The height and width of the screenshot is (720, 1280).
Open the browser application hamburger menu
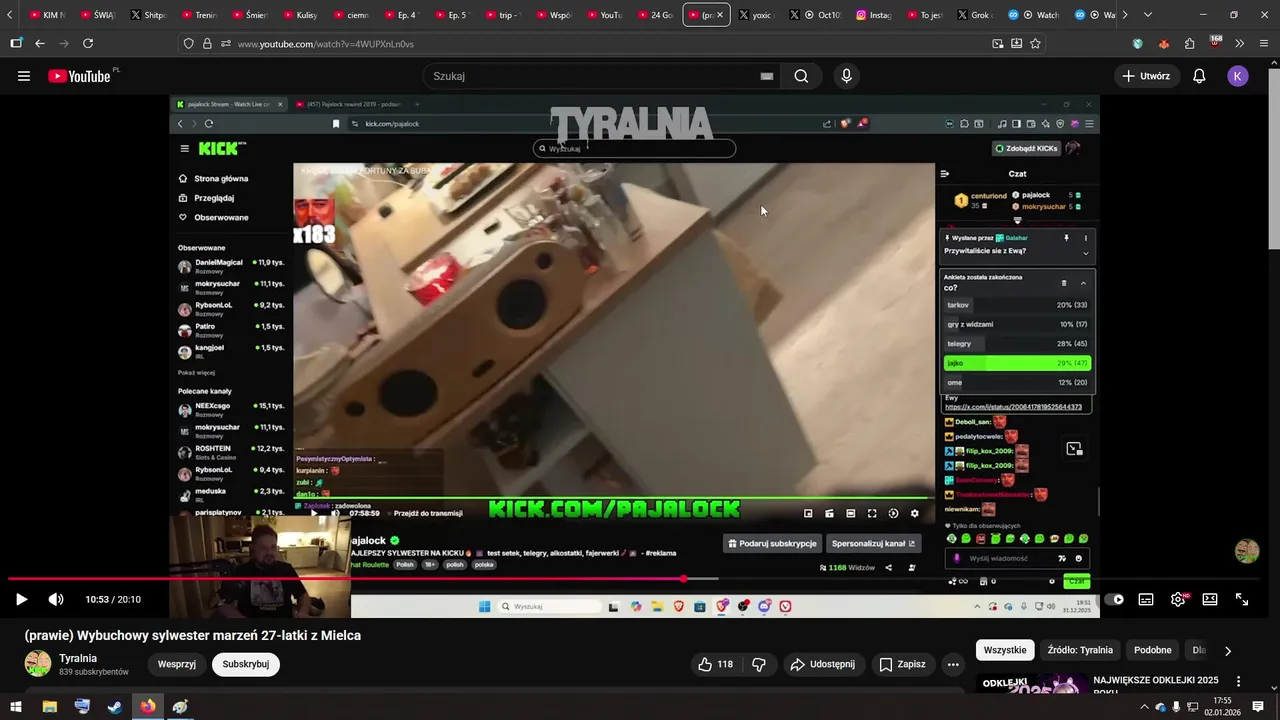pyautogui.click(x=1262, y=43)
